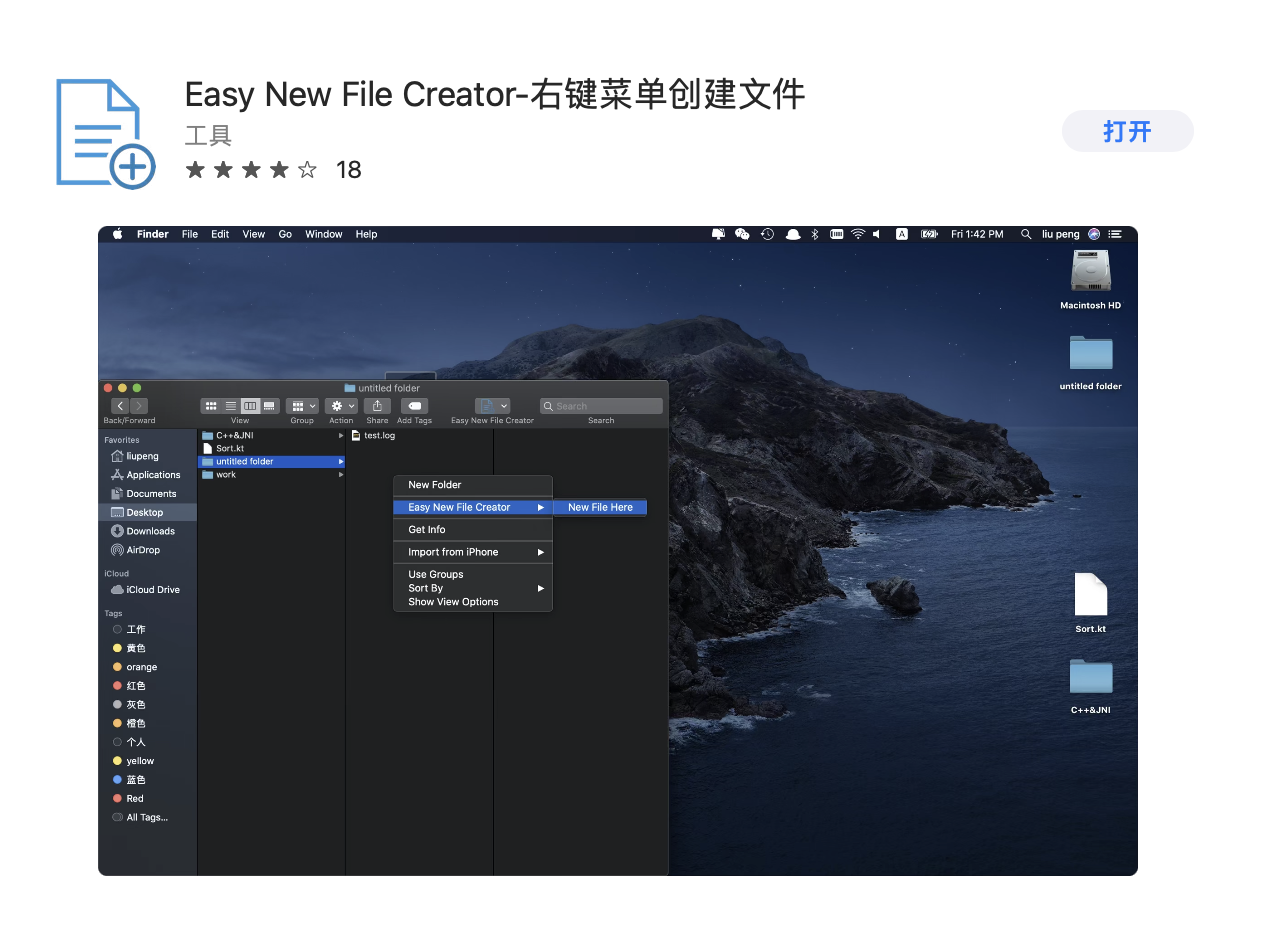This screenshot has height=928, width=1284.
Task: Select the work folder in the column
Action: tap(272, 475)
